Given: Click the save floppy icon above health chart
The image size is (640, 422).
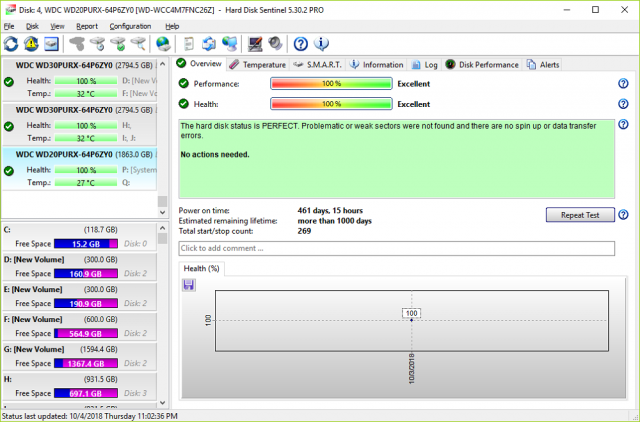Looking at the screenshot, I should 188,285.
